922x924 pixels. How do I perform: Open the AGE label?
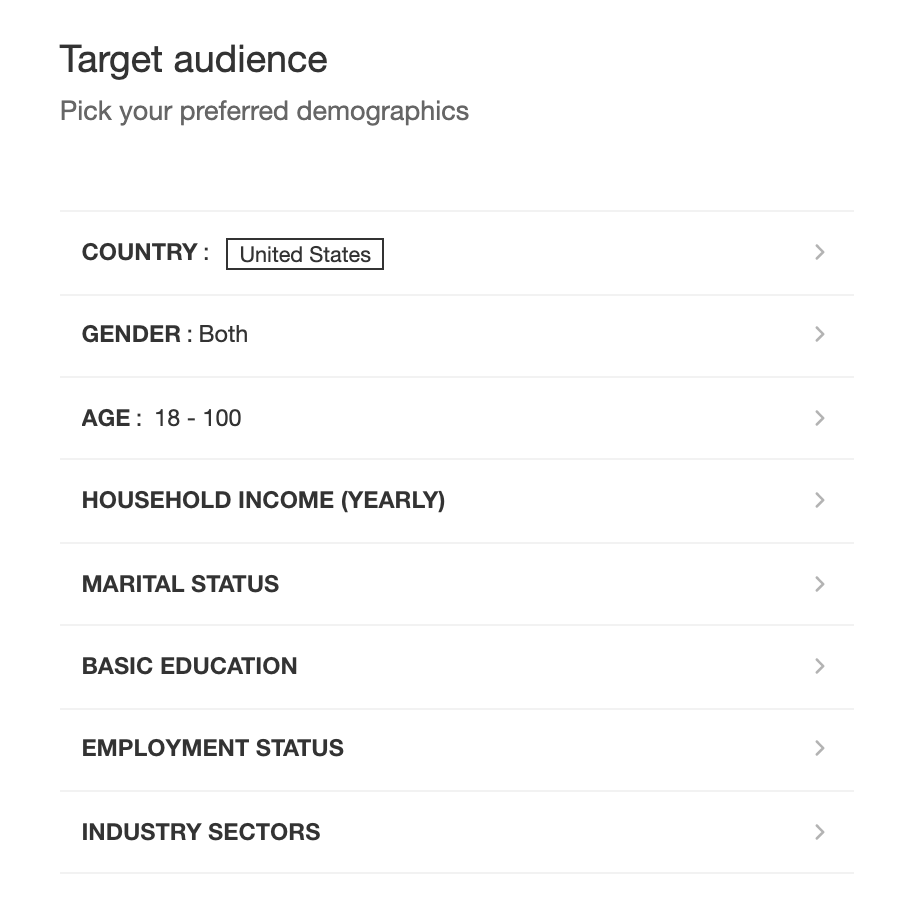point(106,418)
